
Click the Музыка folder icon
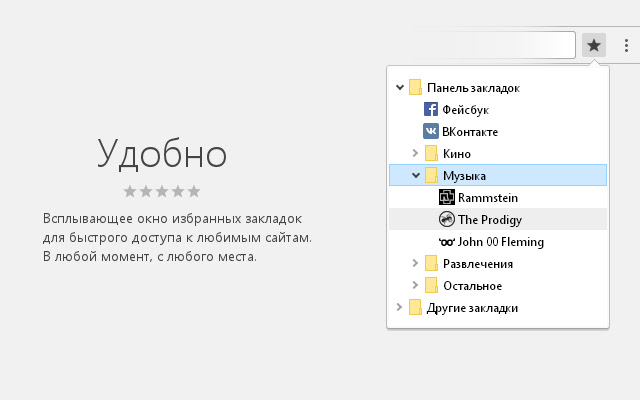[431, 175]
